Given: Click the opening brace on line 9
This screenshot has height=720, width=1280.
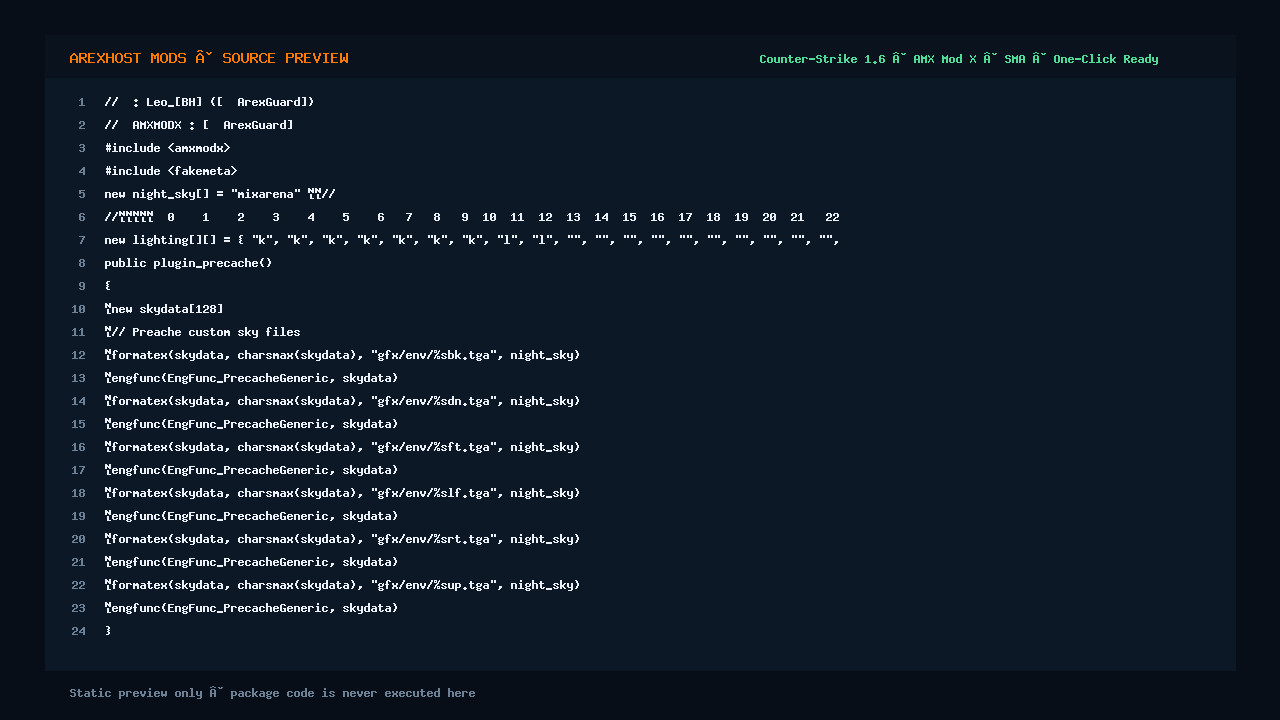Looking at the screenshot, I should pyautogui.click(x=108, y=286).
